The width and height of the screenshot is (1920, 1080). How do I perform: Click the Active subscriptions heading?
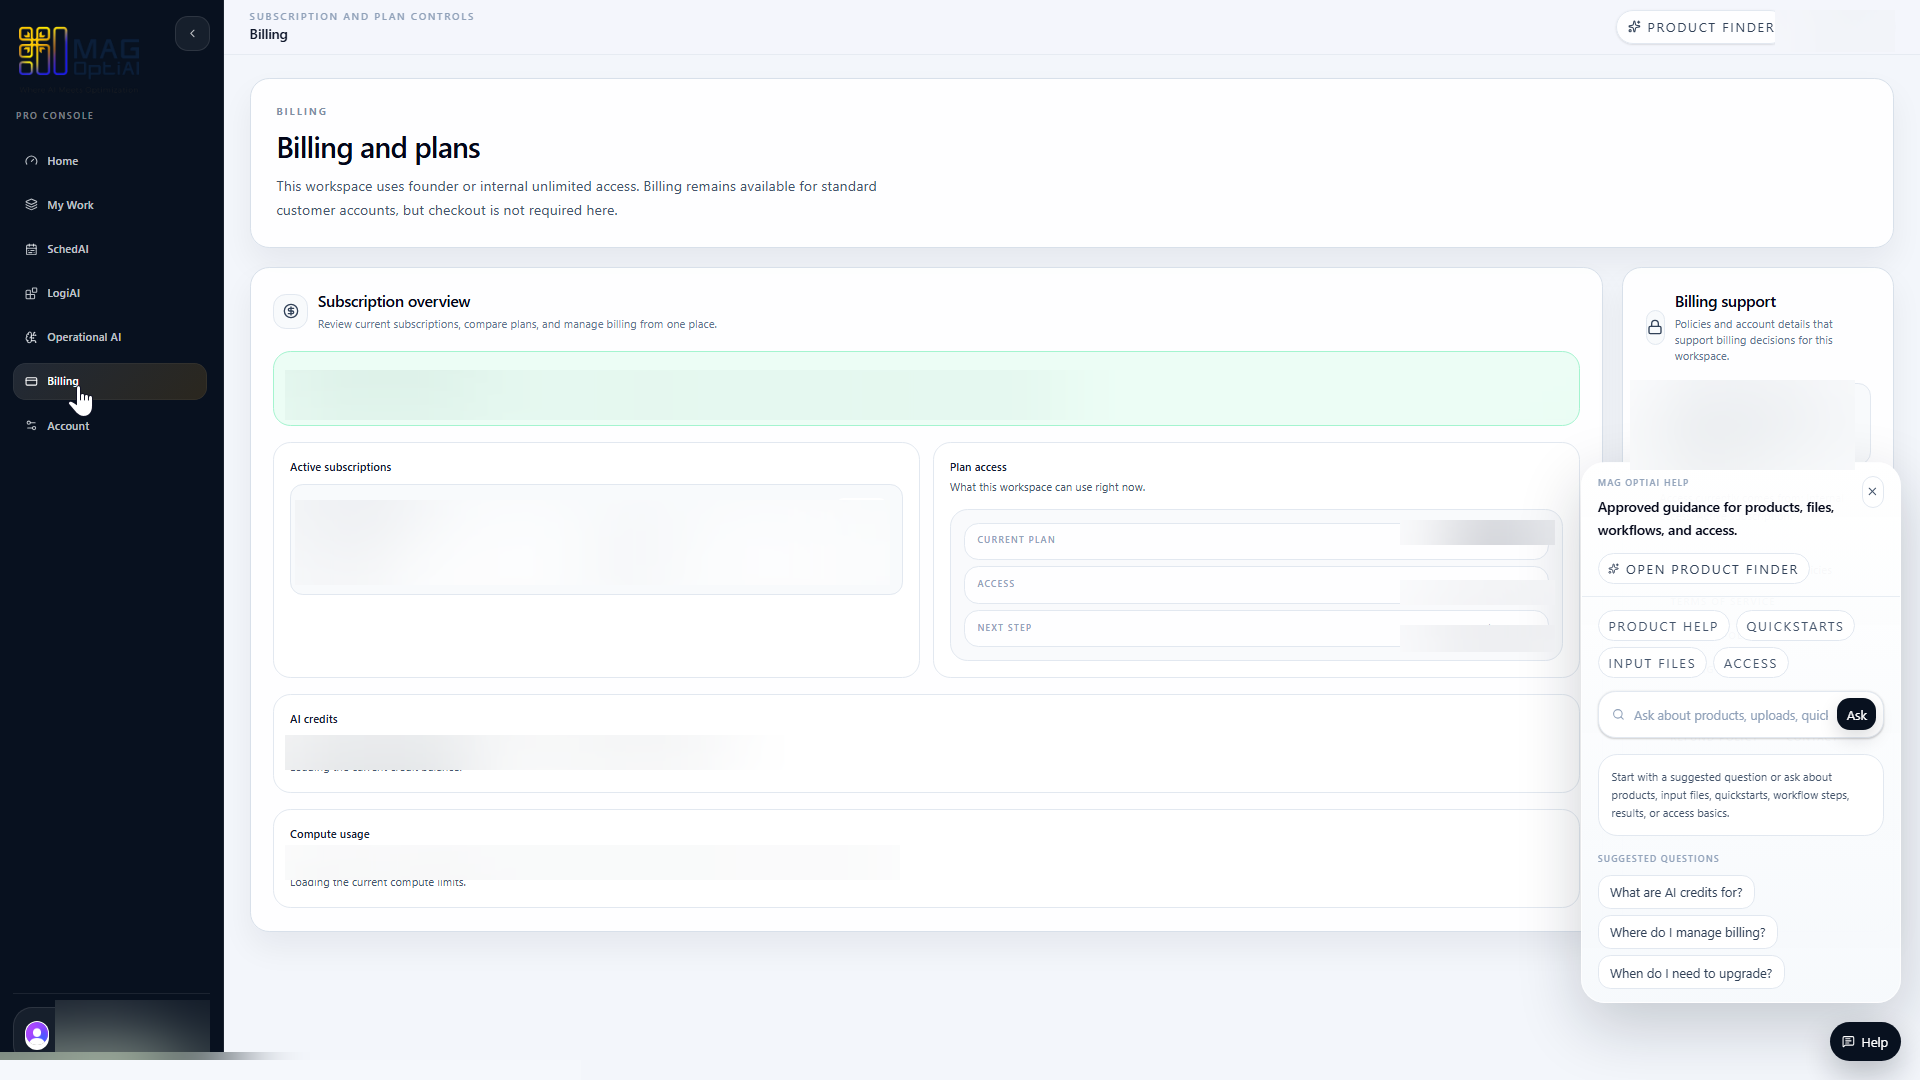pyautogui.click(x=340, y=467)
